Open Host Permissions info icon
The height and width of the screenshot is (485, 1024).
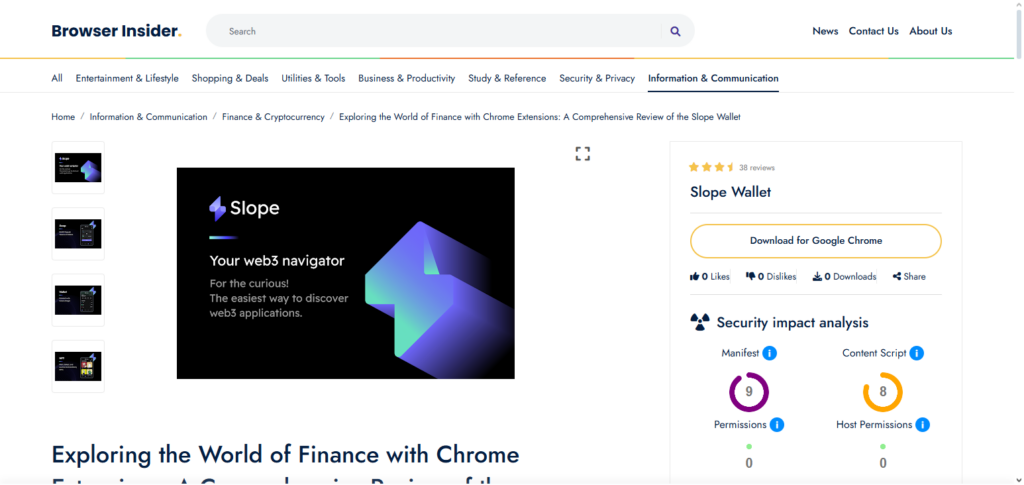point(923,425)
